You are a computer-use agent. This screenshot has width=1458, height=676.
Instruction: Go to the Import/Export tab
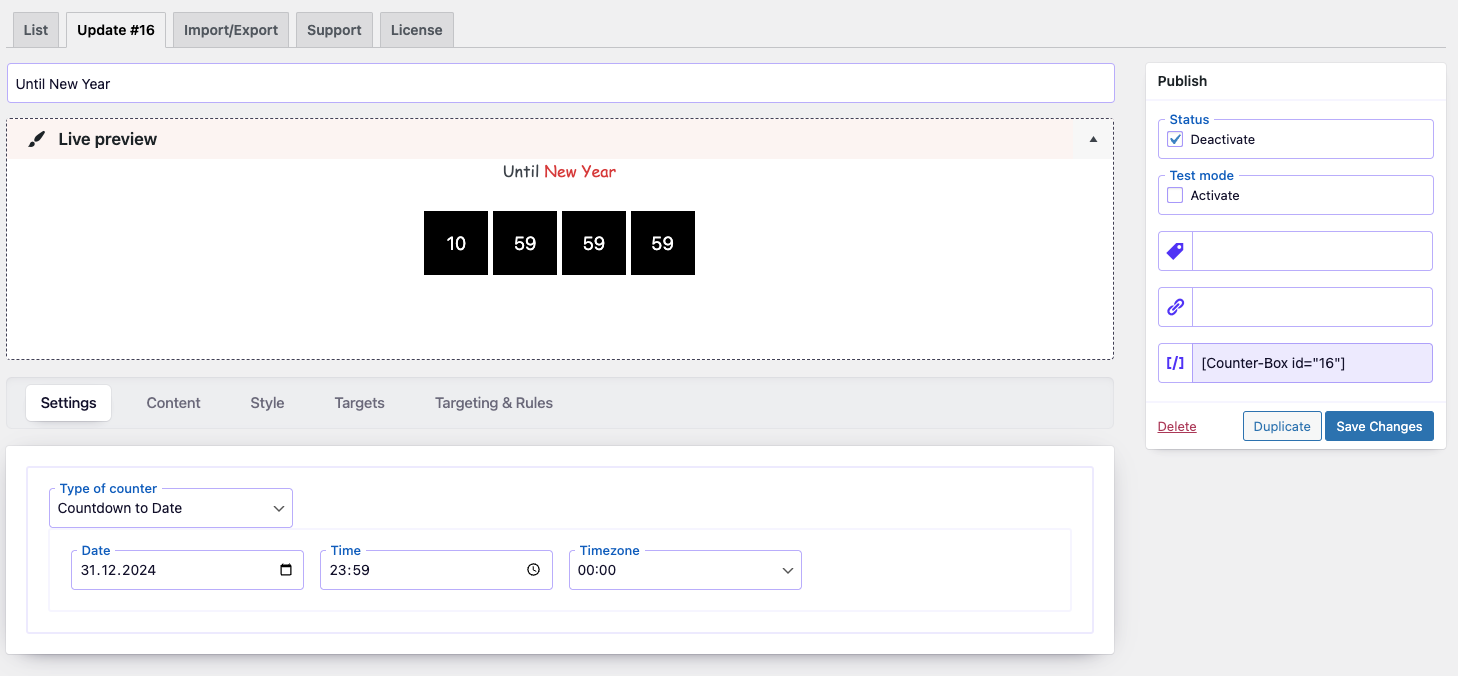point(231,30)
